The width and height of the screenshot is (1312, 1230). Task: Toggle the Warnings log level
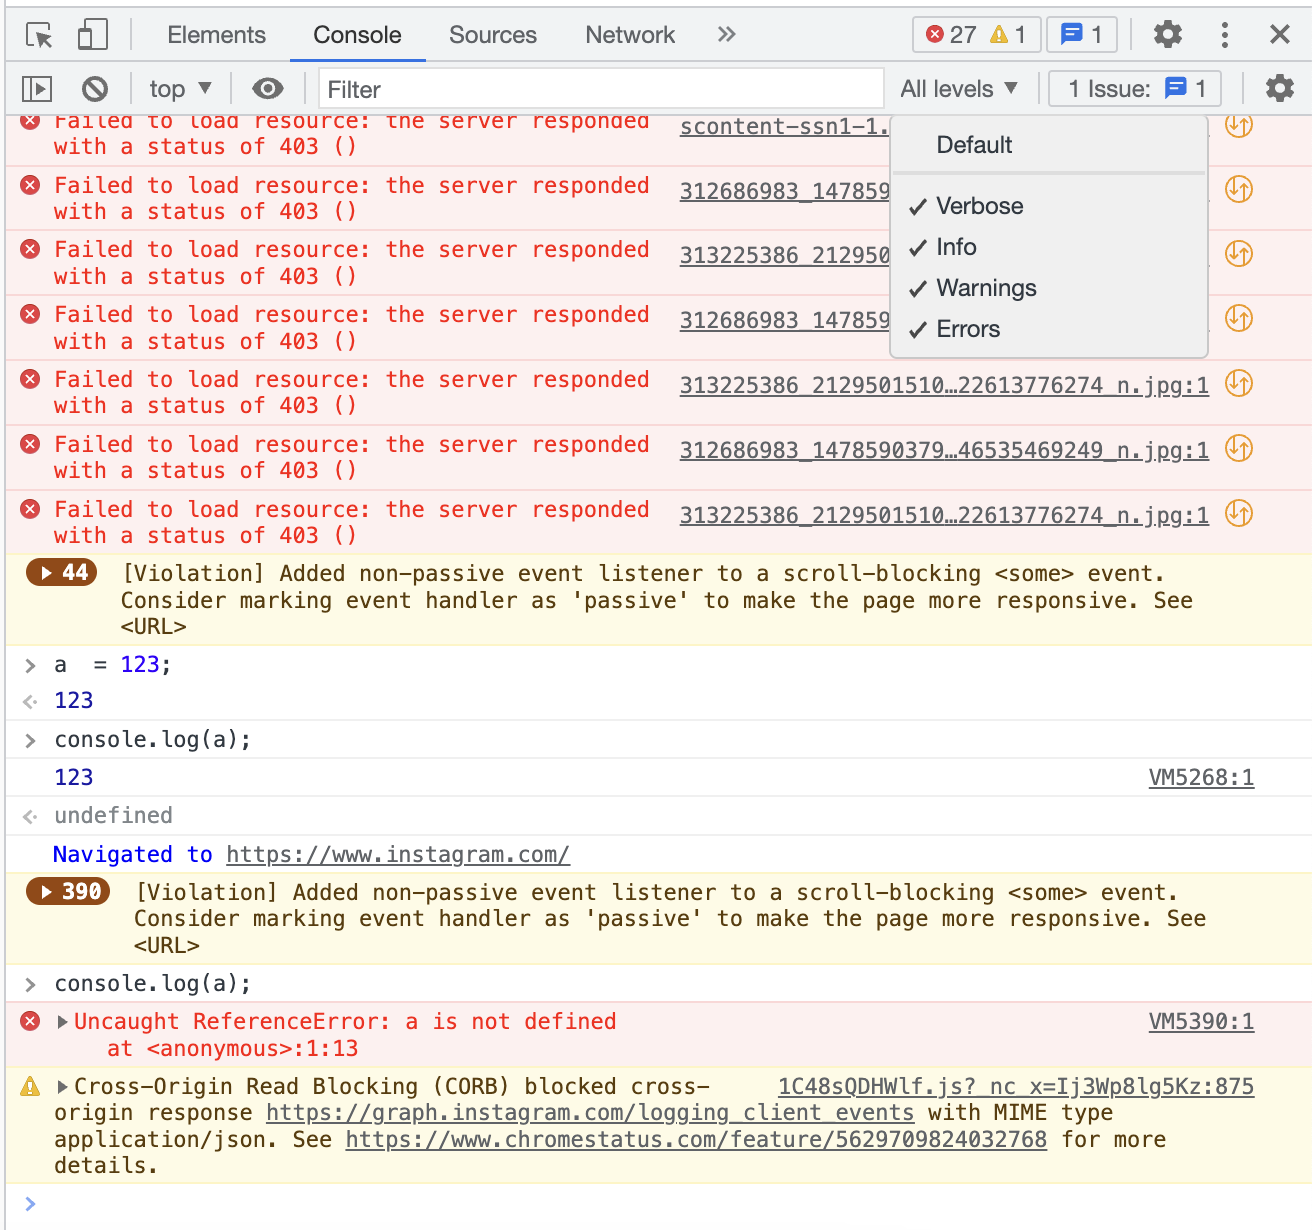coord(1049,288)
